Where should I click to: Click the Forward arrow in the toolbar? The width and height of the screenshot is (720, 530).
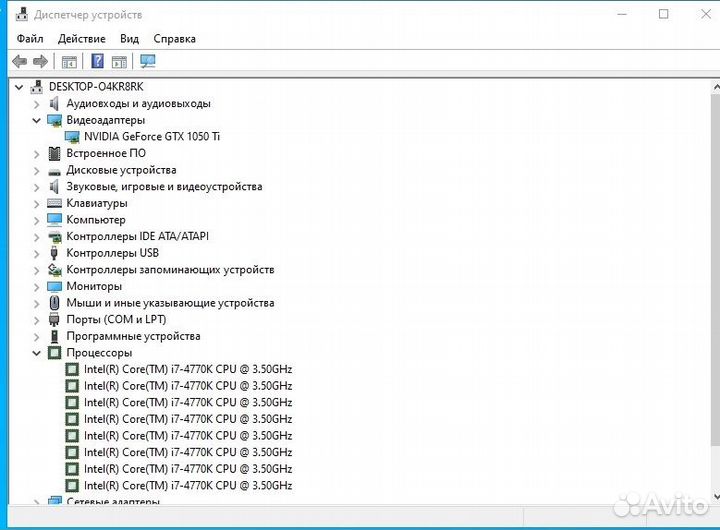pos(40,61)
